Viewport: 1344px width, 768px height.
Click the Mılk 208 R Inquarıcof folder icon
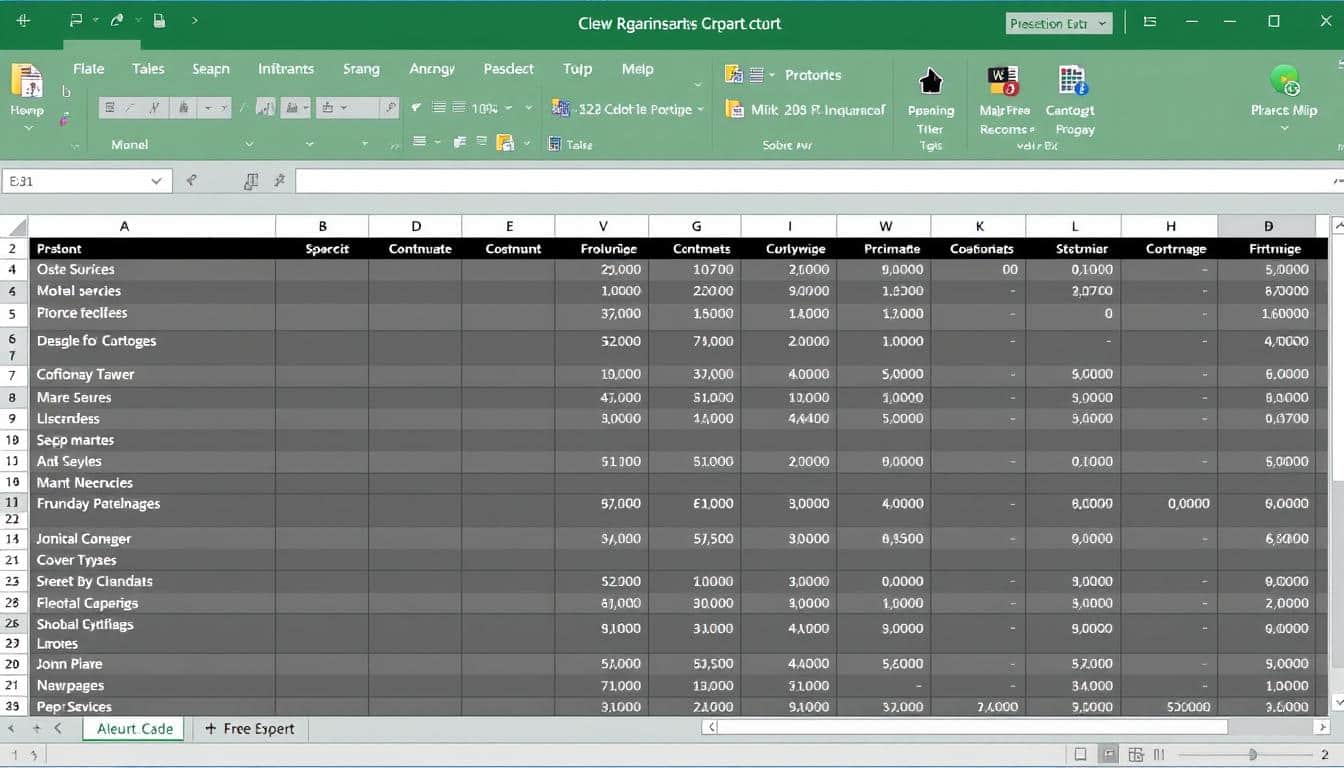(x=735, y=109)
